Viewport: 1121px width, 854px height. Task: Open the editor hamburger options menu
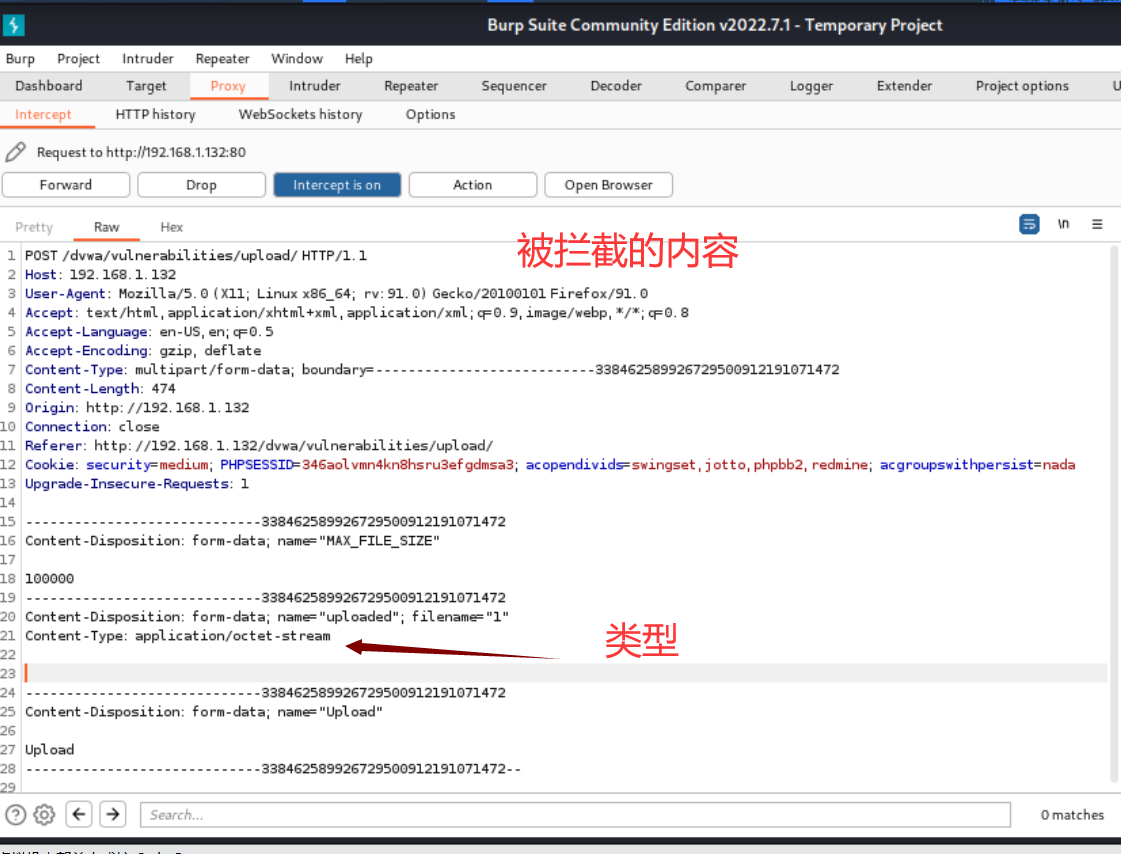(1097, 224)
